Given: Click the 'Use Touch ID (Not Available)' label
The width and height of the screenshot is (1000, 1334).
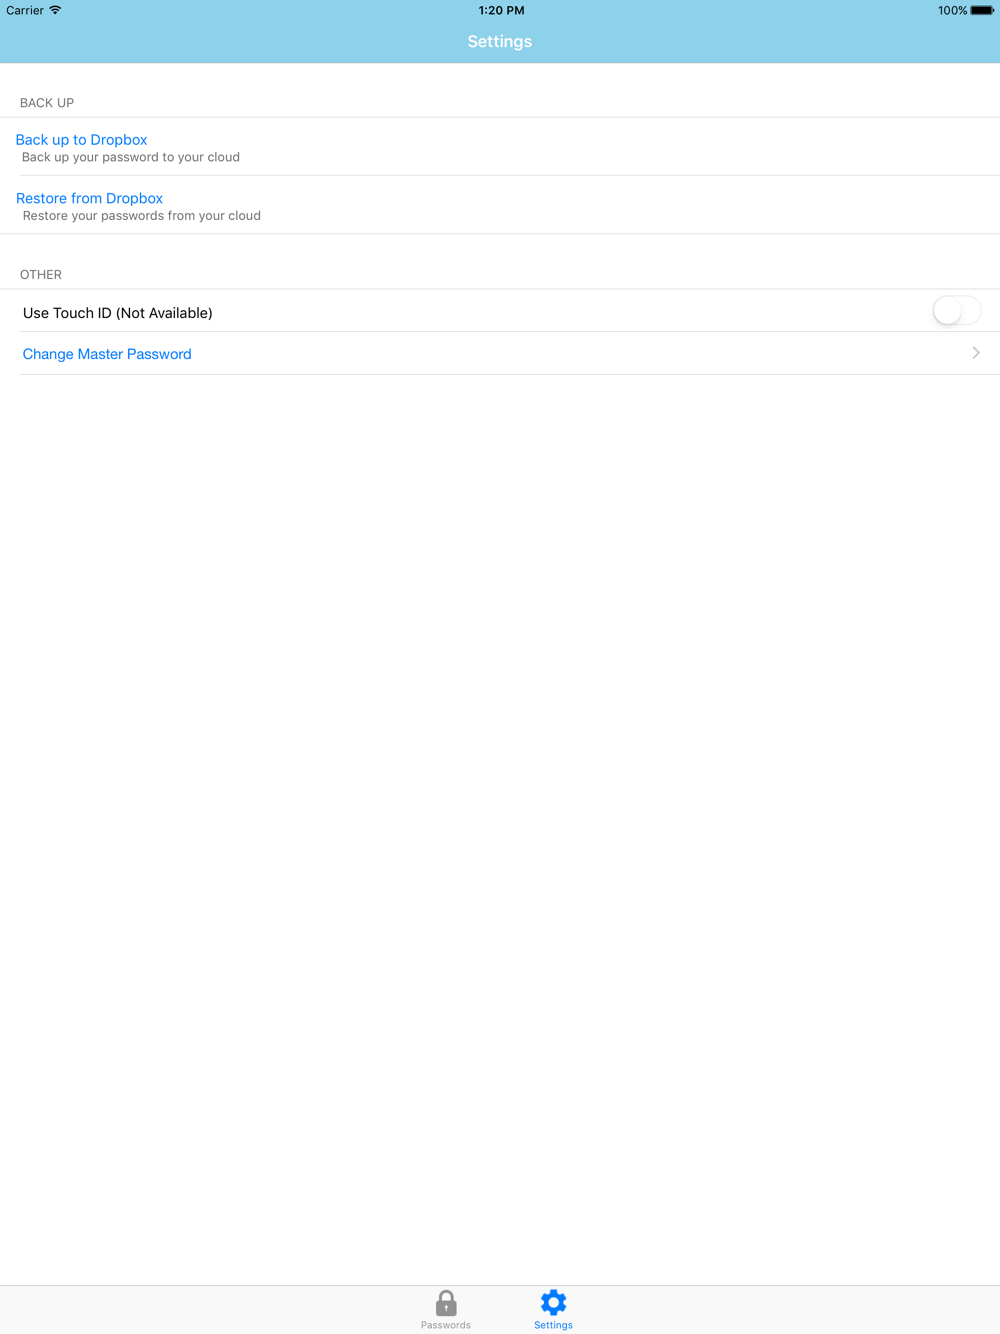Looking at the screenshot, I should (118, 313).
